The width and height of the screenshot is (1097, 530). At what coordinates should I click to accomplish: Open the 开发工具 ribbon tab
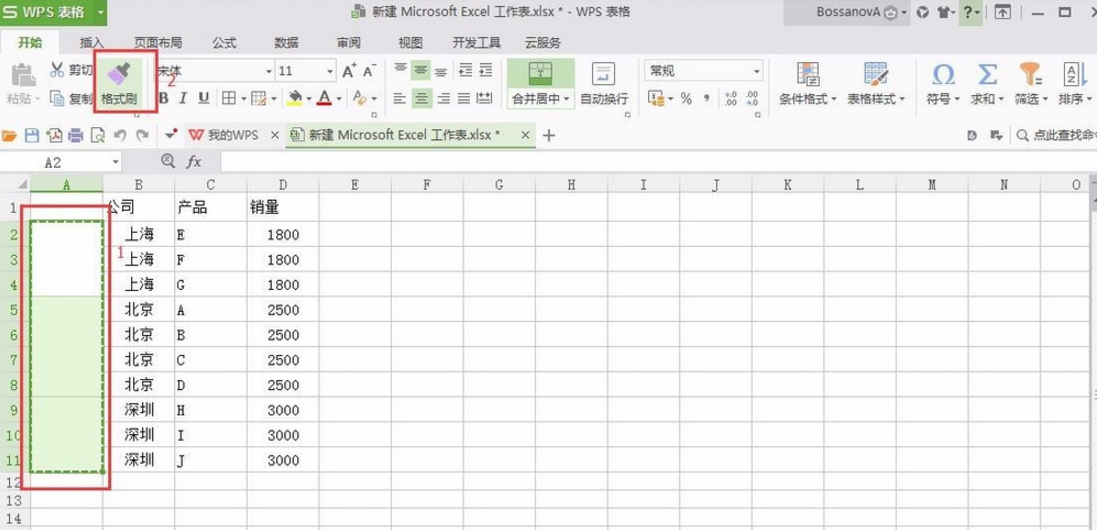pyautogui.click(x=476, y=43)
